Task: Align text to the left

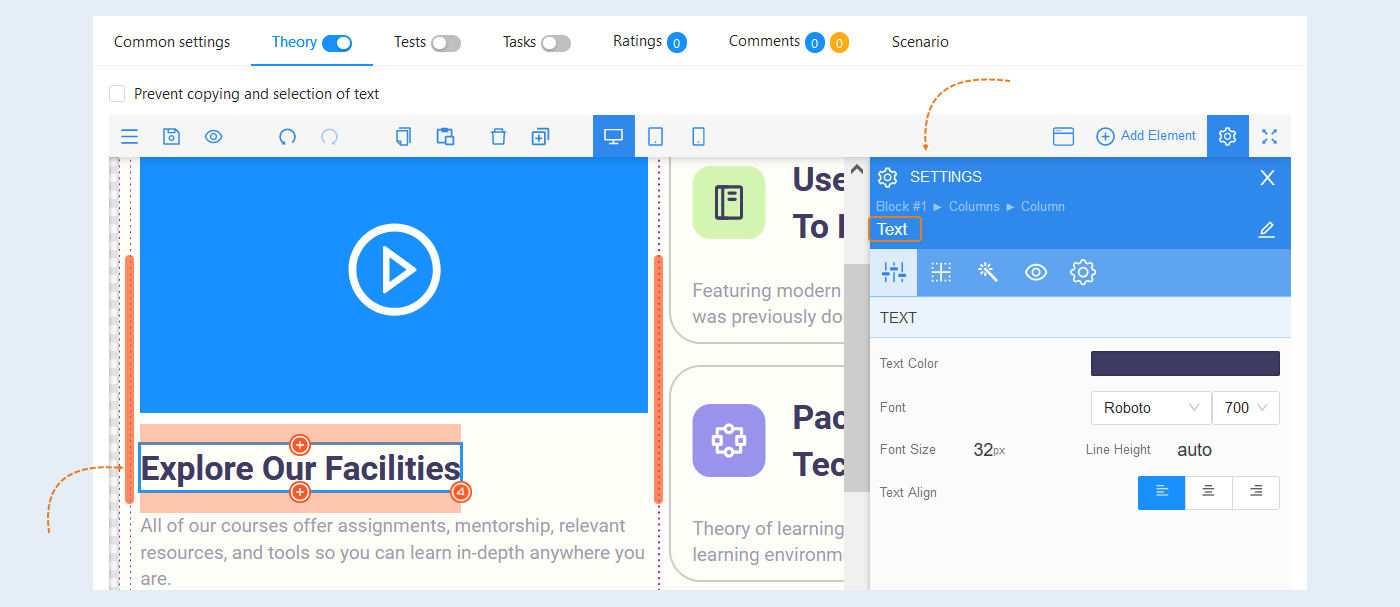Action: click(1161, 493)
